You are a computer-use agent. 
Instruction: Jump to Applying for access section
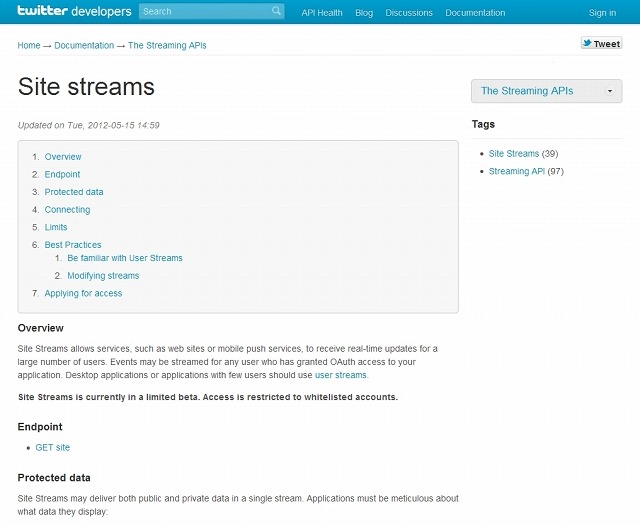(83, 294)
